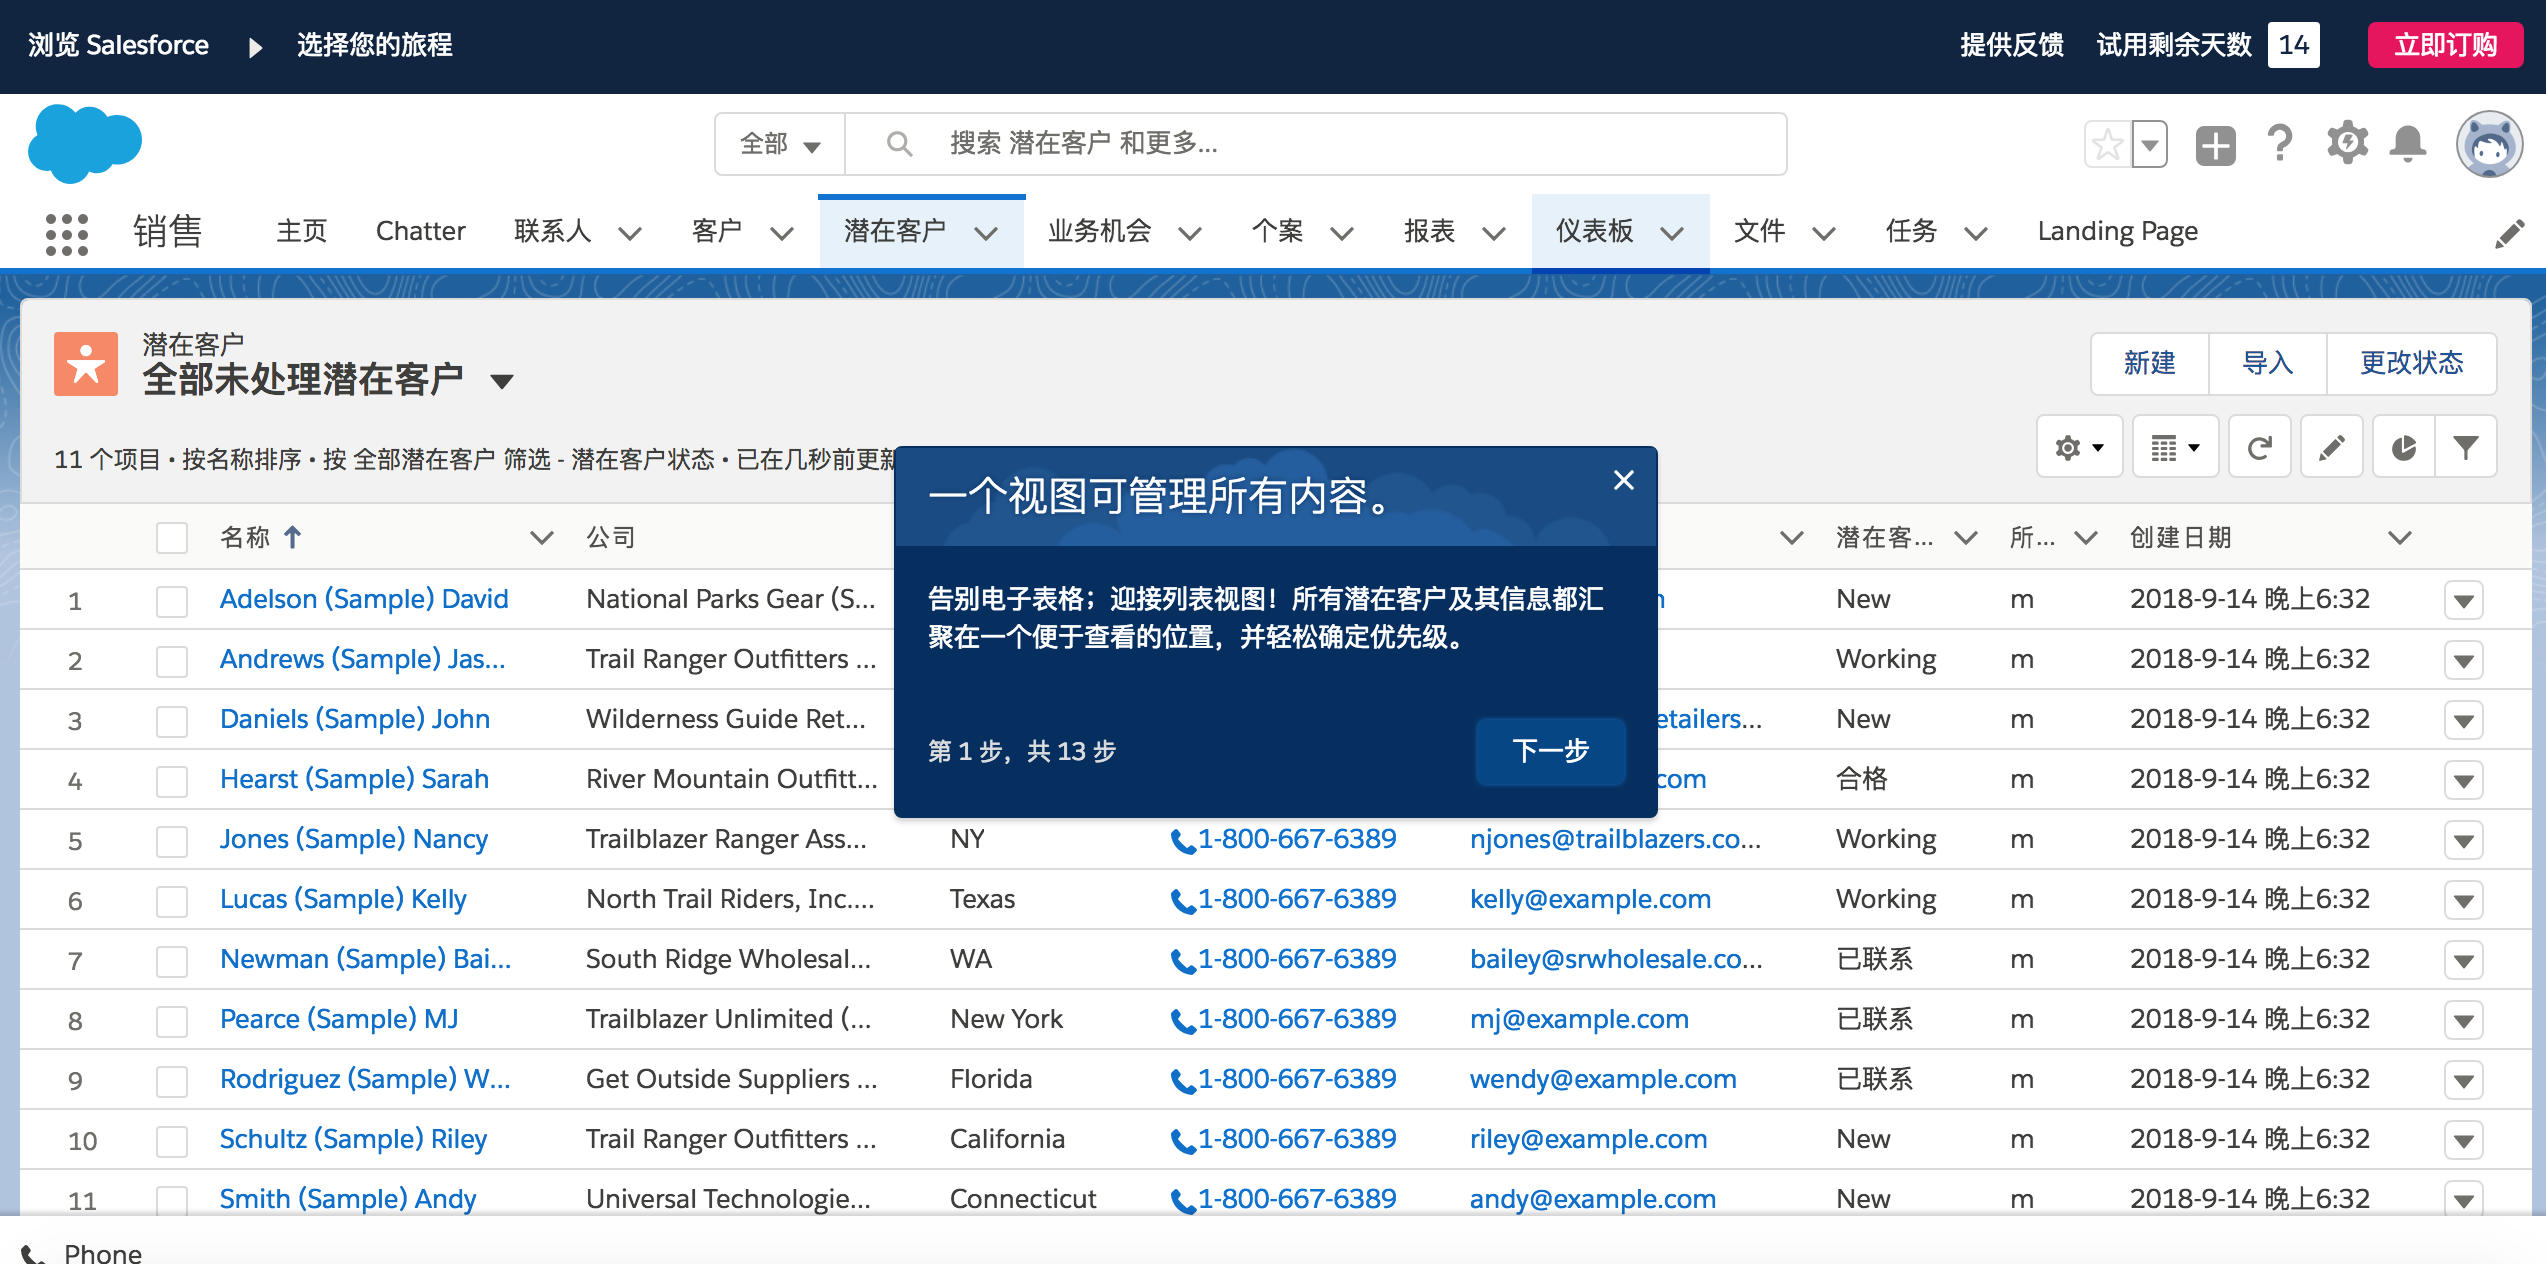This screenshot has height=1264, width=2546.
Task: Open 创建日期 column menu chevron
Action: 2399,538
